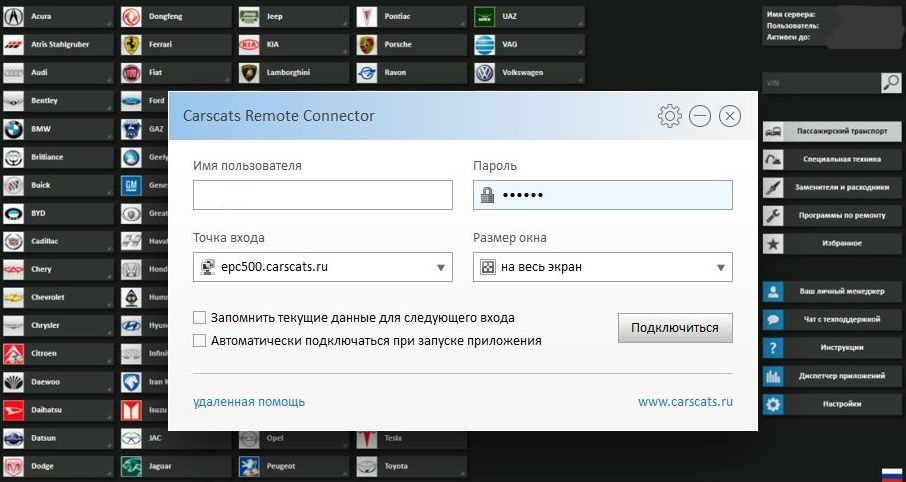906x482 pixels.
Task: Minimize the Remote Connector dialog
Action: 700,116
